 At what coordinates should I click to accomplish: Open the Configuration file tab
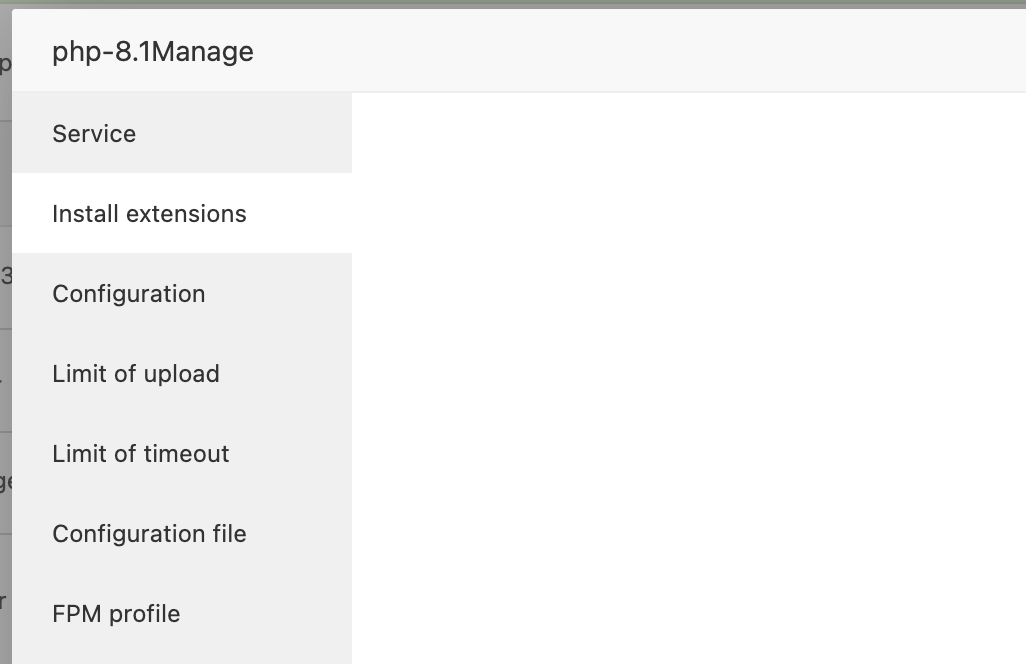(x=149, y=534)
